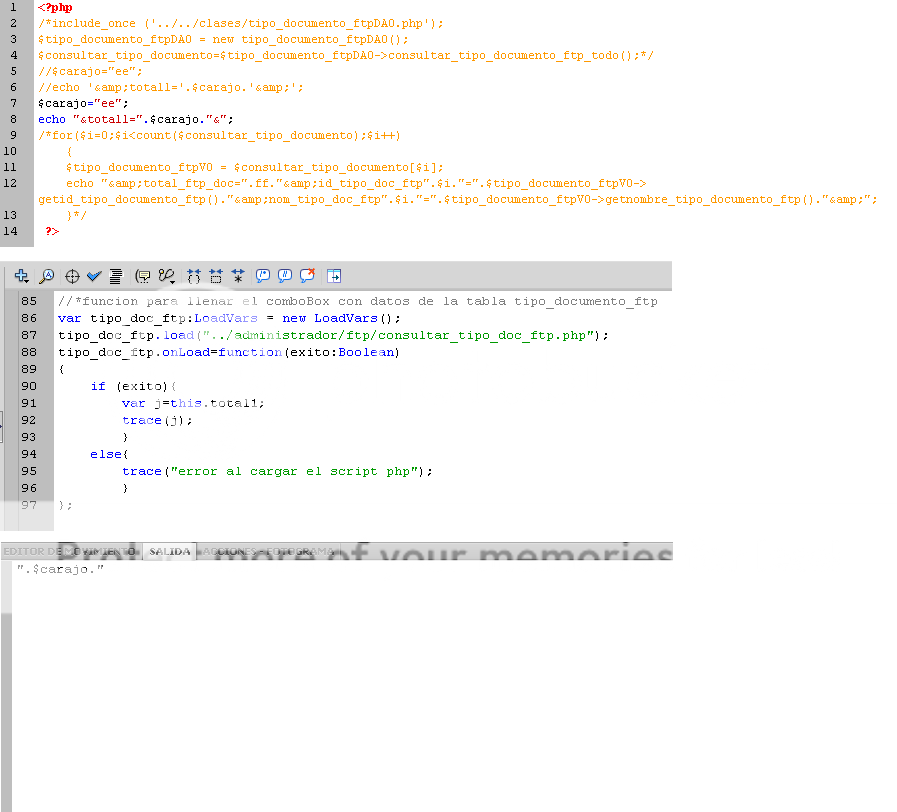The image size is (897, 812).
Task: Click the Insert target path crosshair icon
Action: 72,276
